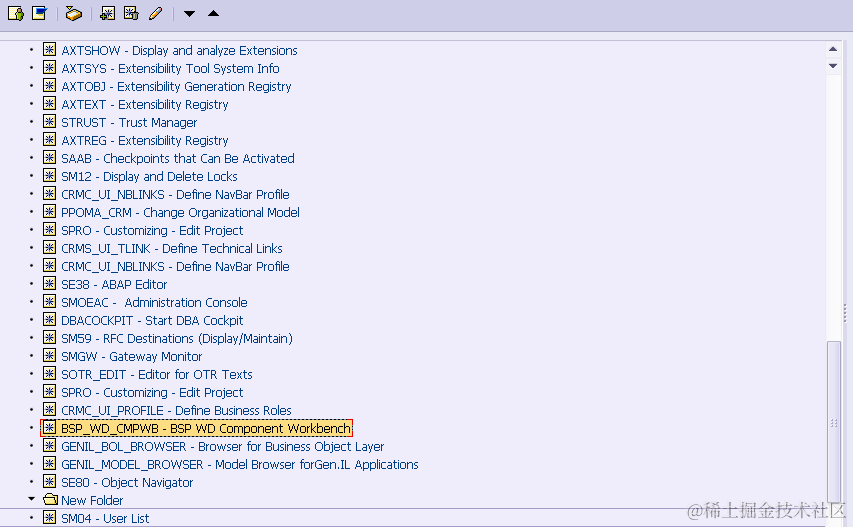The width and height of the screenshot is (853, 527).
Task: Click the star icon beside SMGW
Action: (50, 356)
